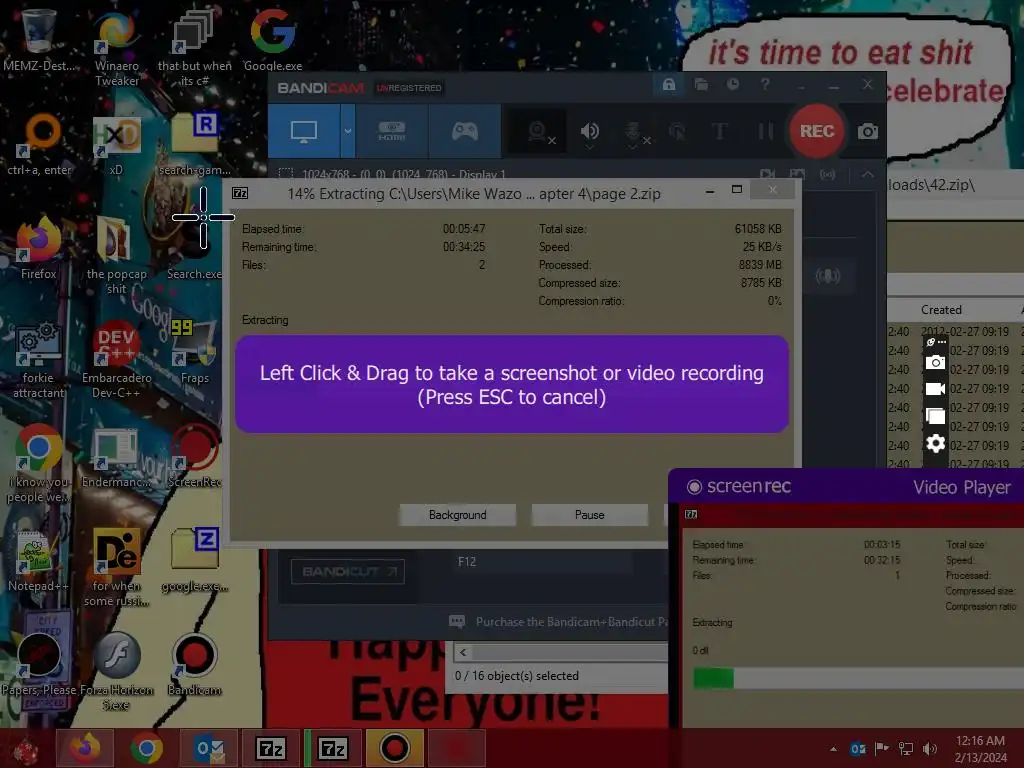Open the taskbar clock showing 12:16 AM

[x=980, y=749]
